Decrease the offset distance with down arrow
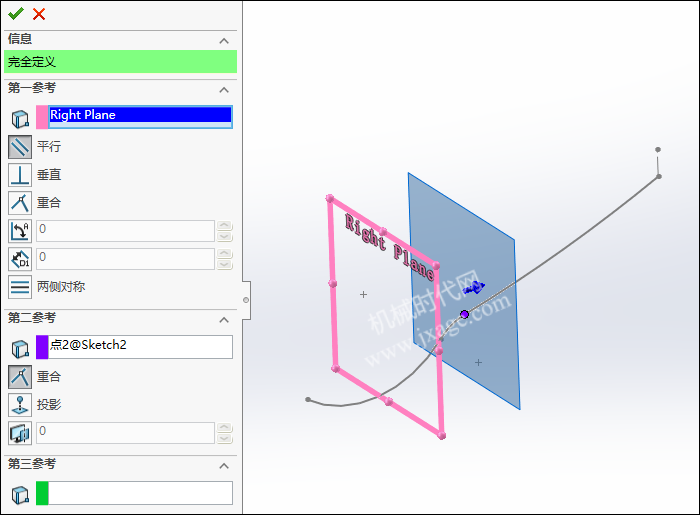Image resolution: width=700 pixels, height=515 pixels. [x=225, y=265]
